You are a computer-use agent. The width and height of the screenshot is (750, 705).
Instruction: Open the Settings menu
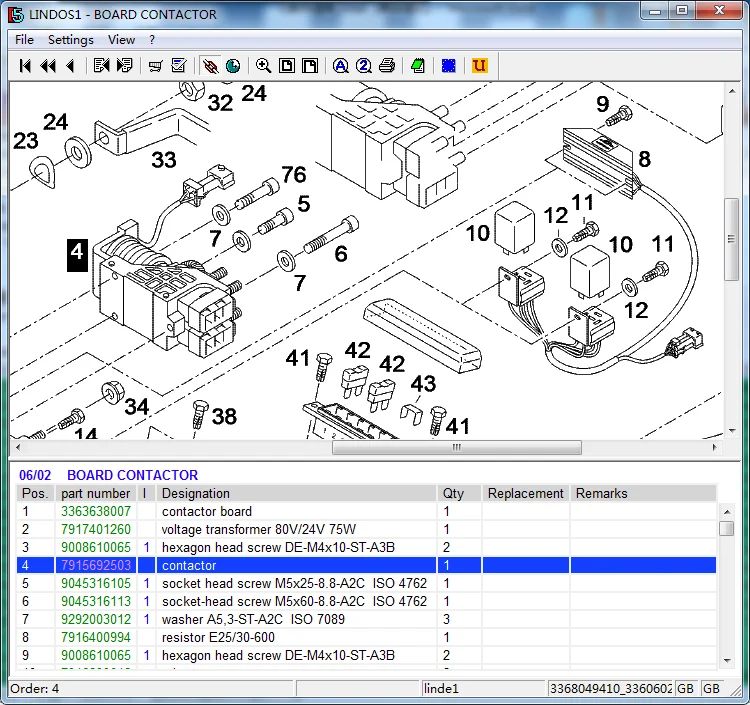pyautogui.click(x=71, y=40)
